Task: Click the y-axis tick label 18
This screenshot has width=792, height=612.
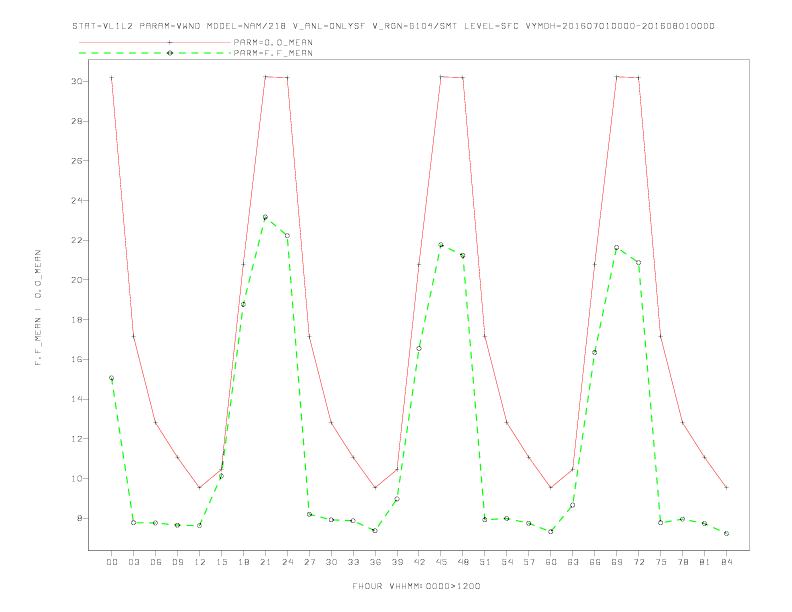Action: [78, 320]
